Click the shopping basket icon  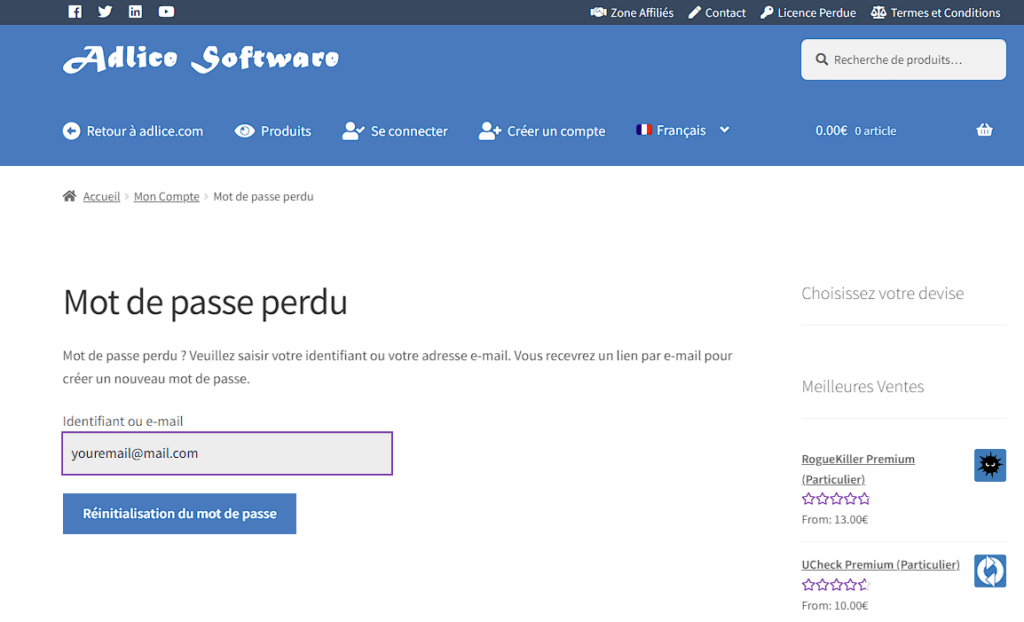point(984,130)
